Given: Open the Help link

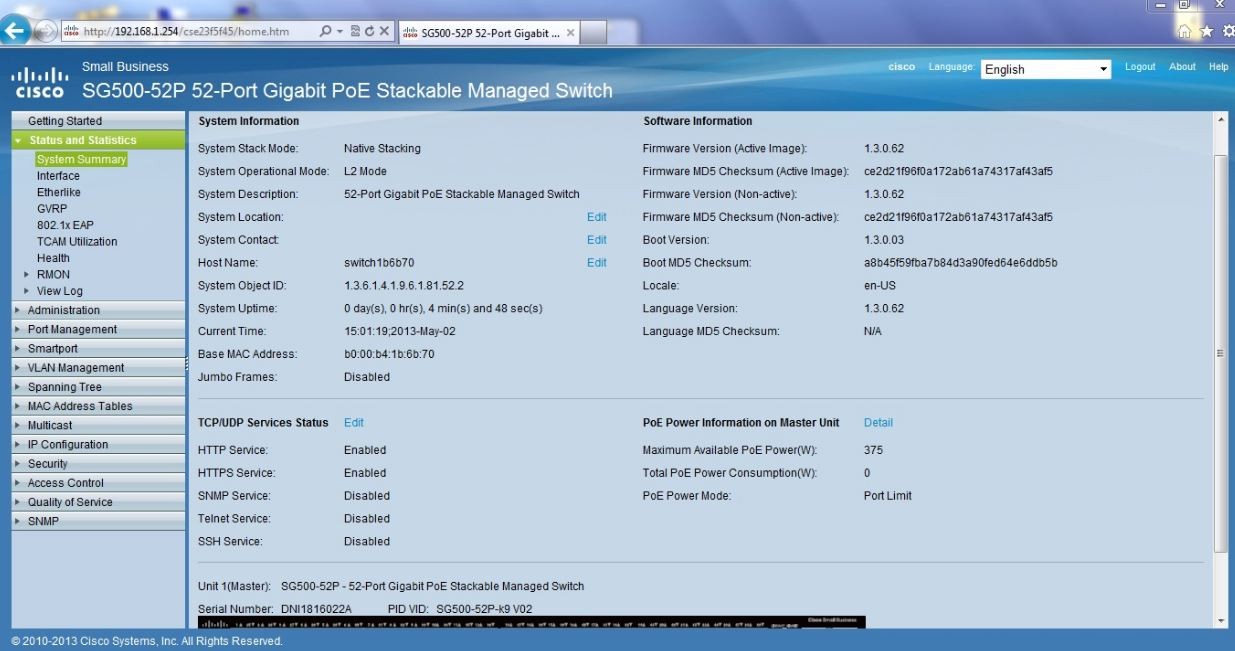Looking at the screenshot, I should [1218, 67].
